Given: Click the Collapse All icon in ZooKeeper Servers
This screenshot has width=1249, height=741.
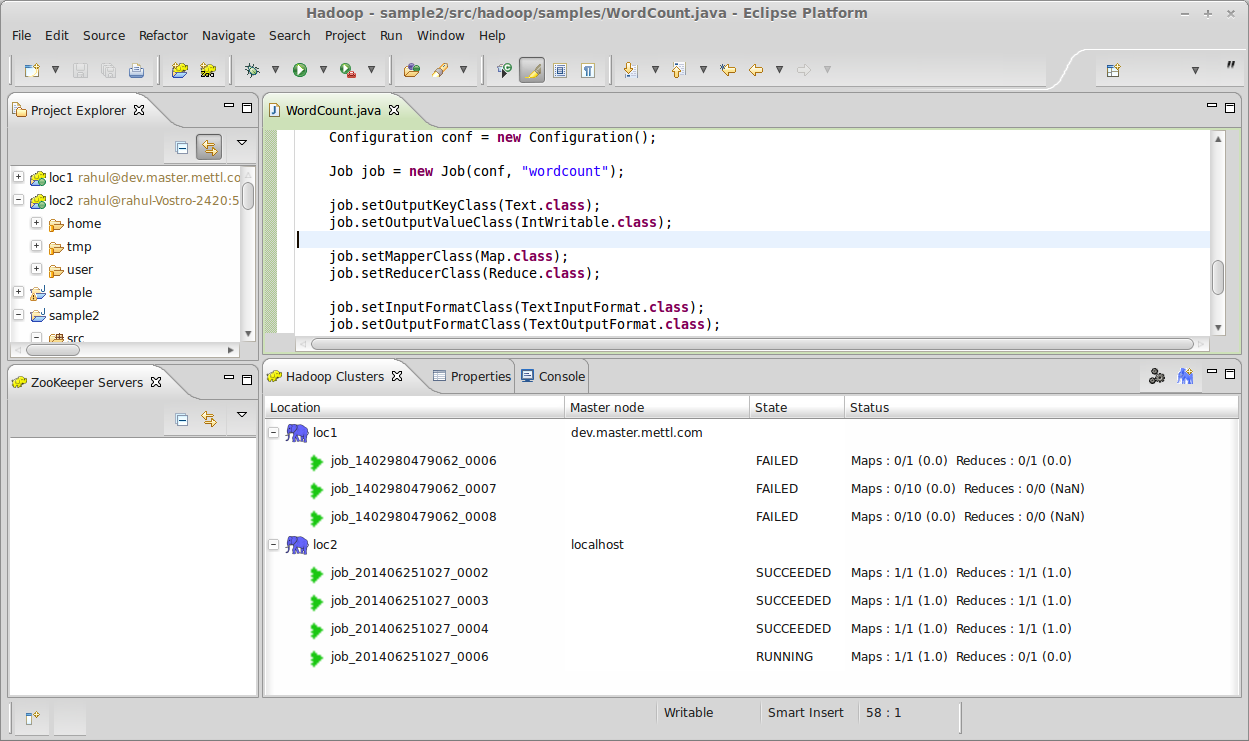Looking at the screenshot, I should [x=182, y=419].
